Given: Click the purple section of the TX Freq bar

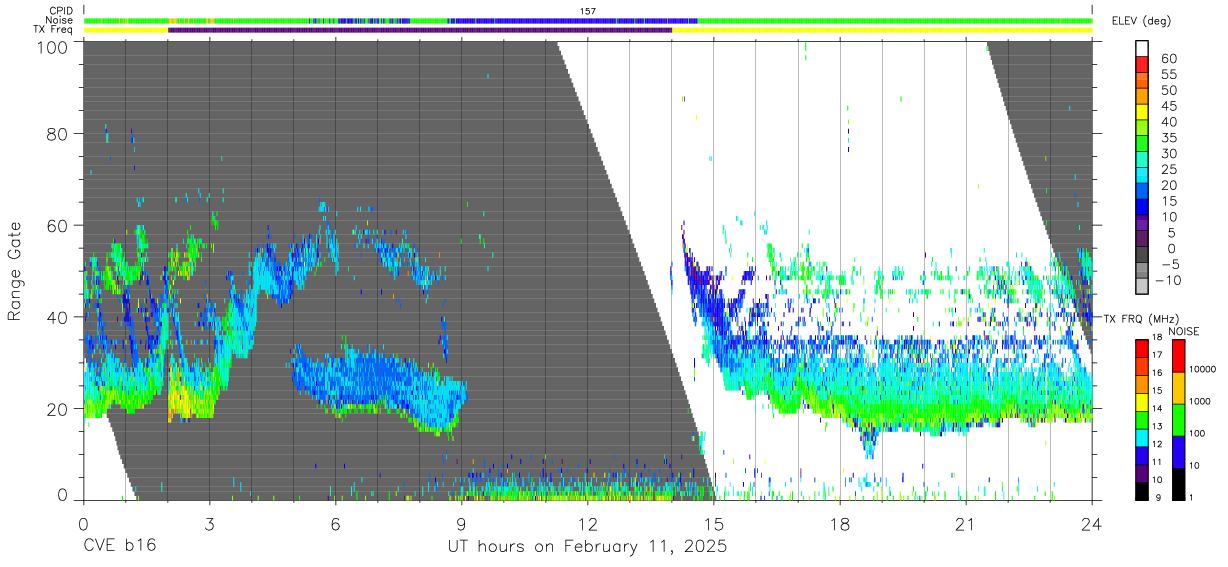Looking at the screenshot, I should pos(420,30).
